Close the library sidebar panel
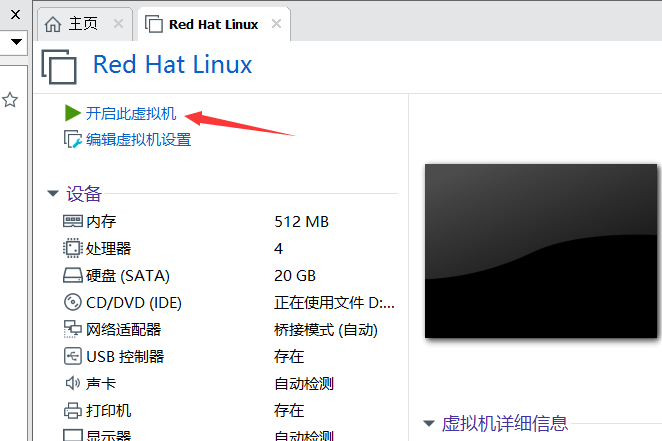This screenshot has width=662, height=441. [x=16, y=15]
